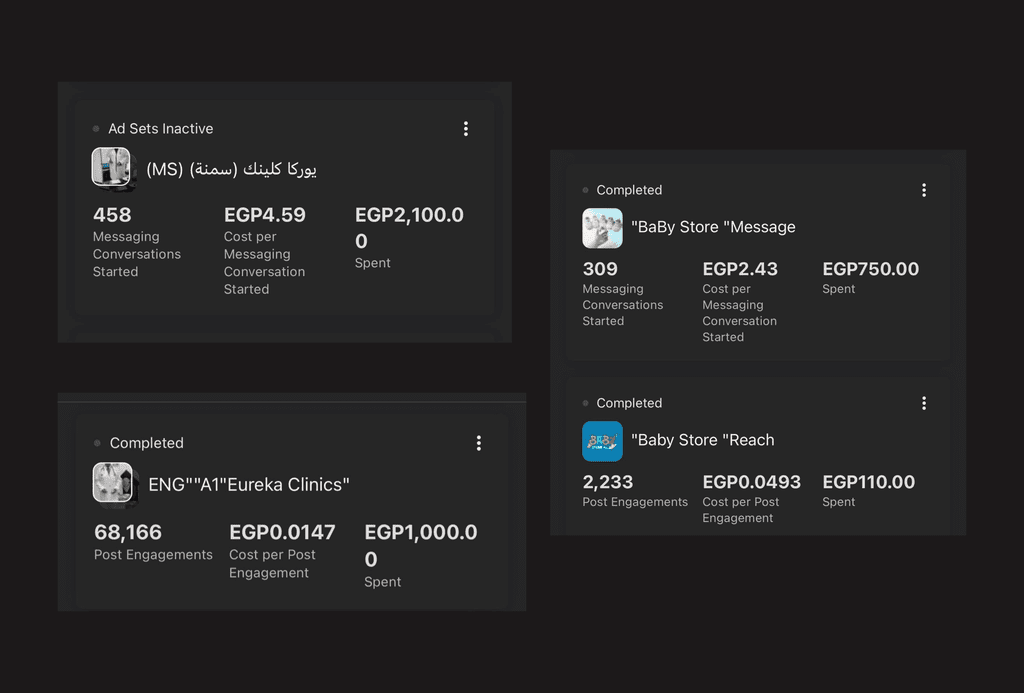Select the 2,233 post engagements value
The height and width of the screenshot is (693, 1024).
pos(608,482)
